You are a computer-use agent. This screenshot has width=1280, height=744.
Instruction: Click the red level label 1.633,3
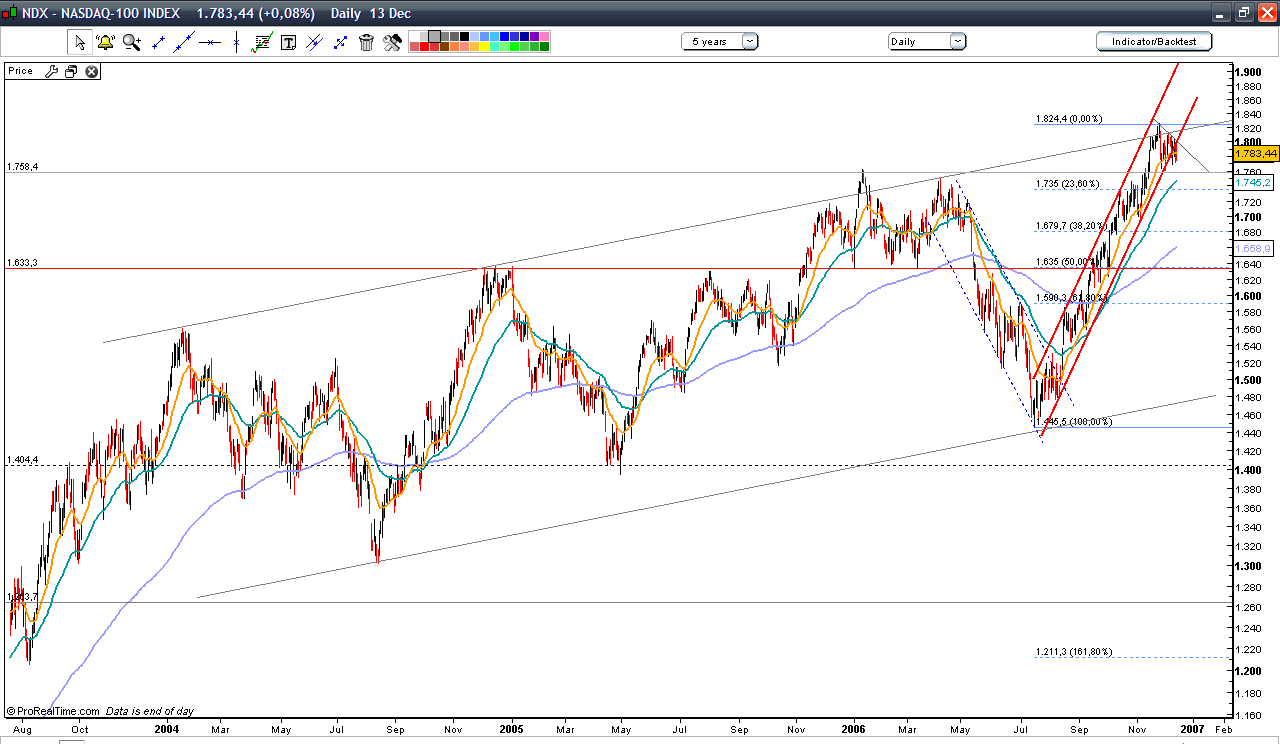(22, 263)
